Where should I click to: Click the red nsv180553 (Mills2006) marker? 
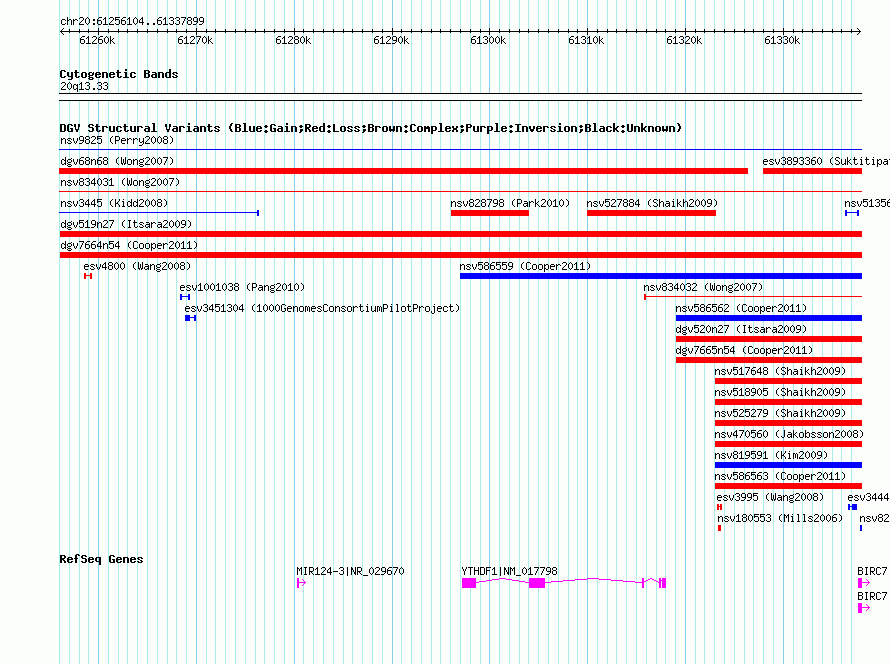(719, 528)
